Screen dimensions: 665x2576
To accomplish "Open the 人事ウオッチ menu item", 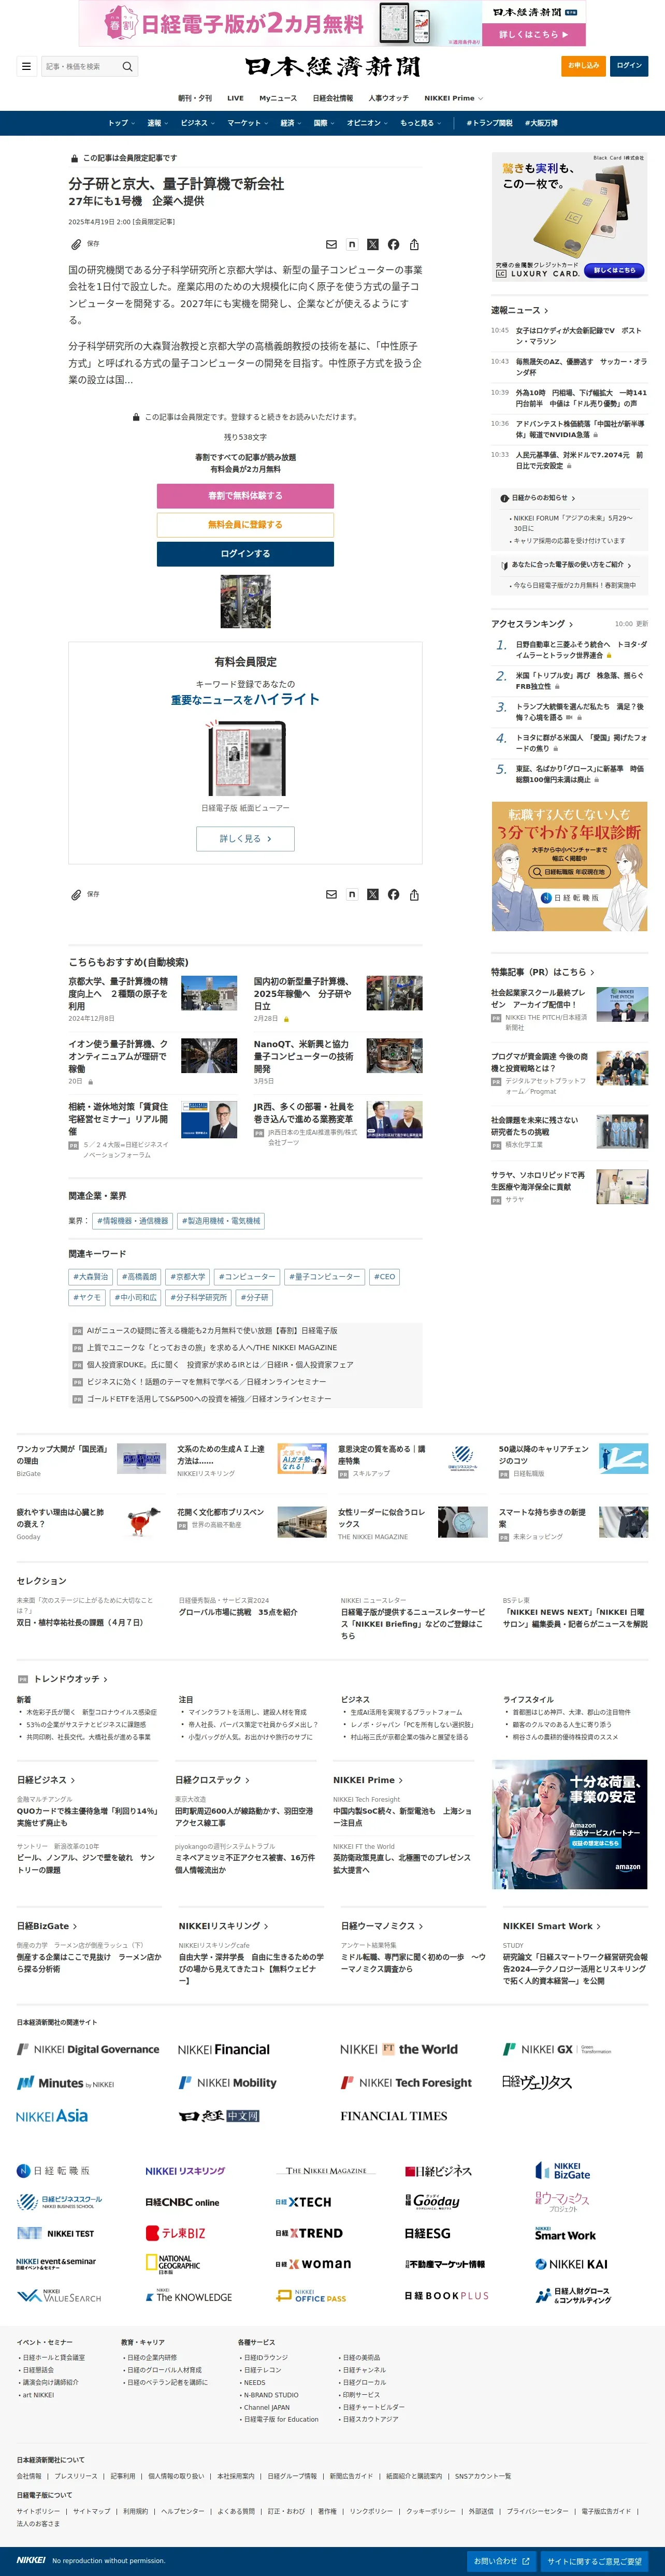I will point(388,98).
